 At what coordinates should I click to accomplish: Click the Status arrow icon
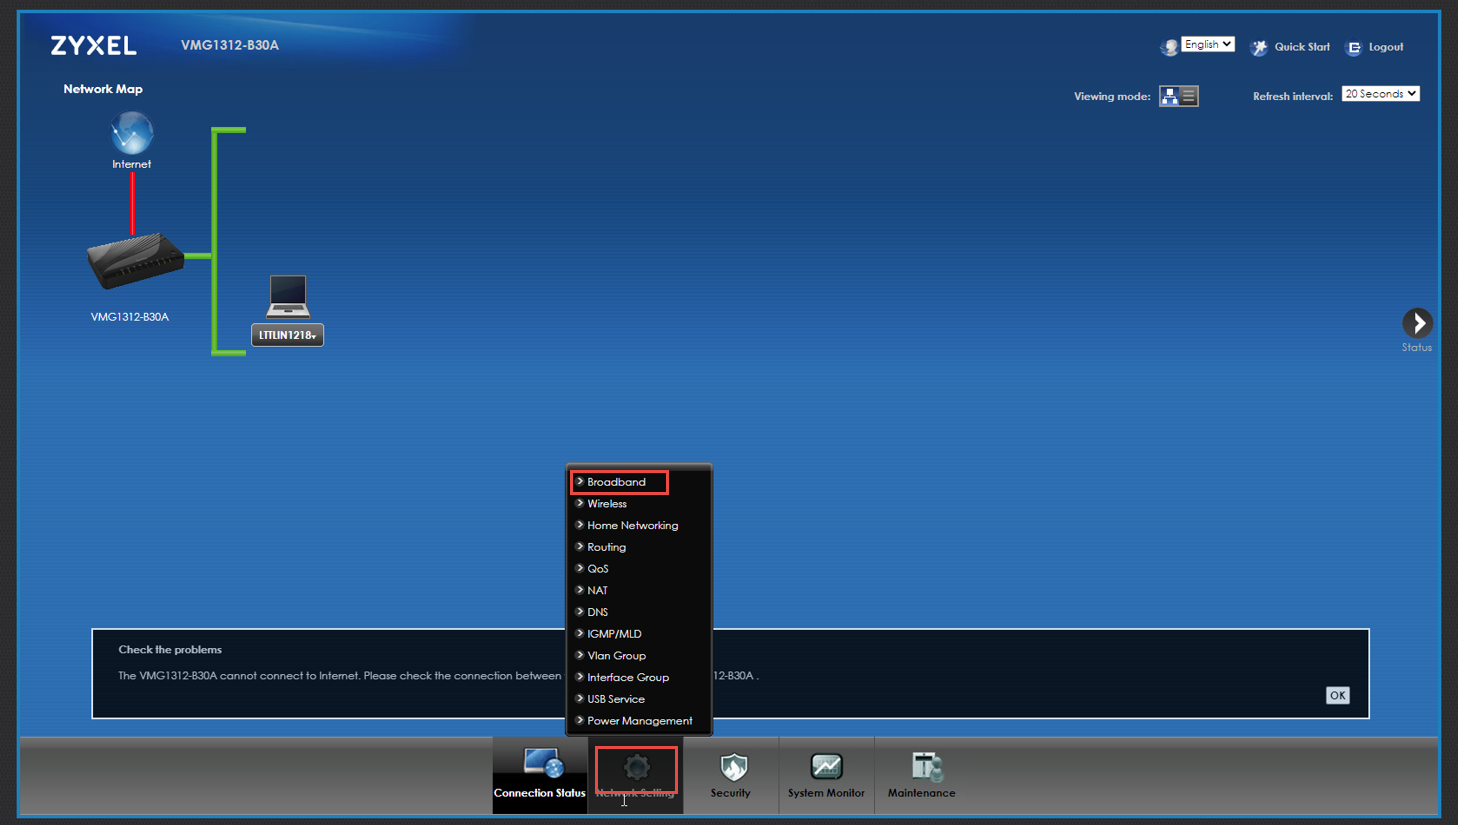point(1416,323)
